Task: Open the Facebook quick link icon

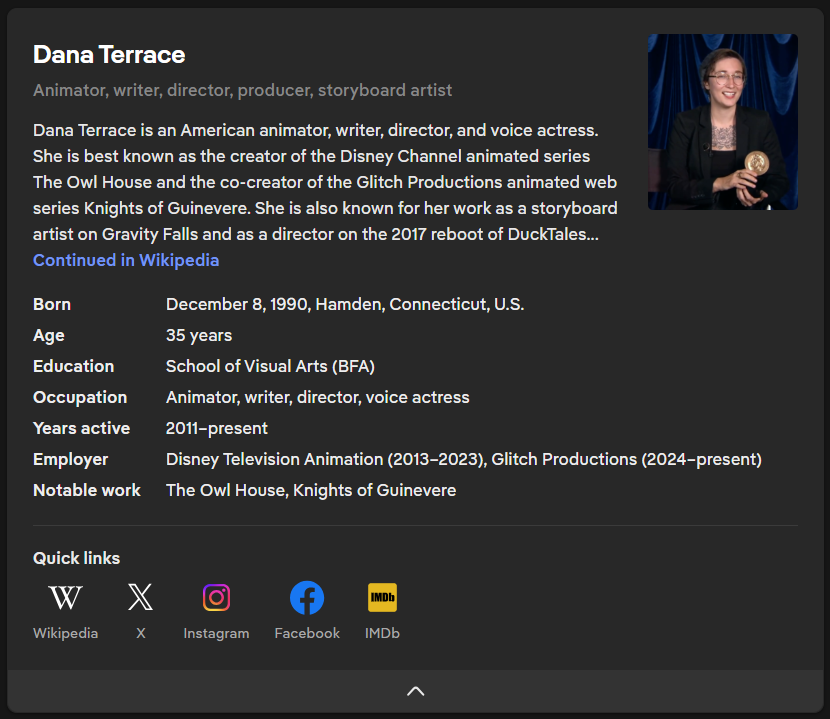Action: click(x=307, y=598)
